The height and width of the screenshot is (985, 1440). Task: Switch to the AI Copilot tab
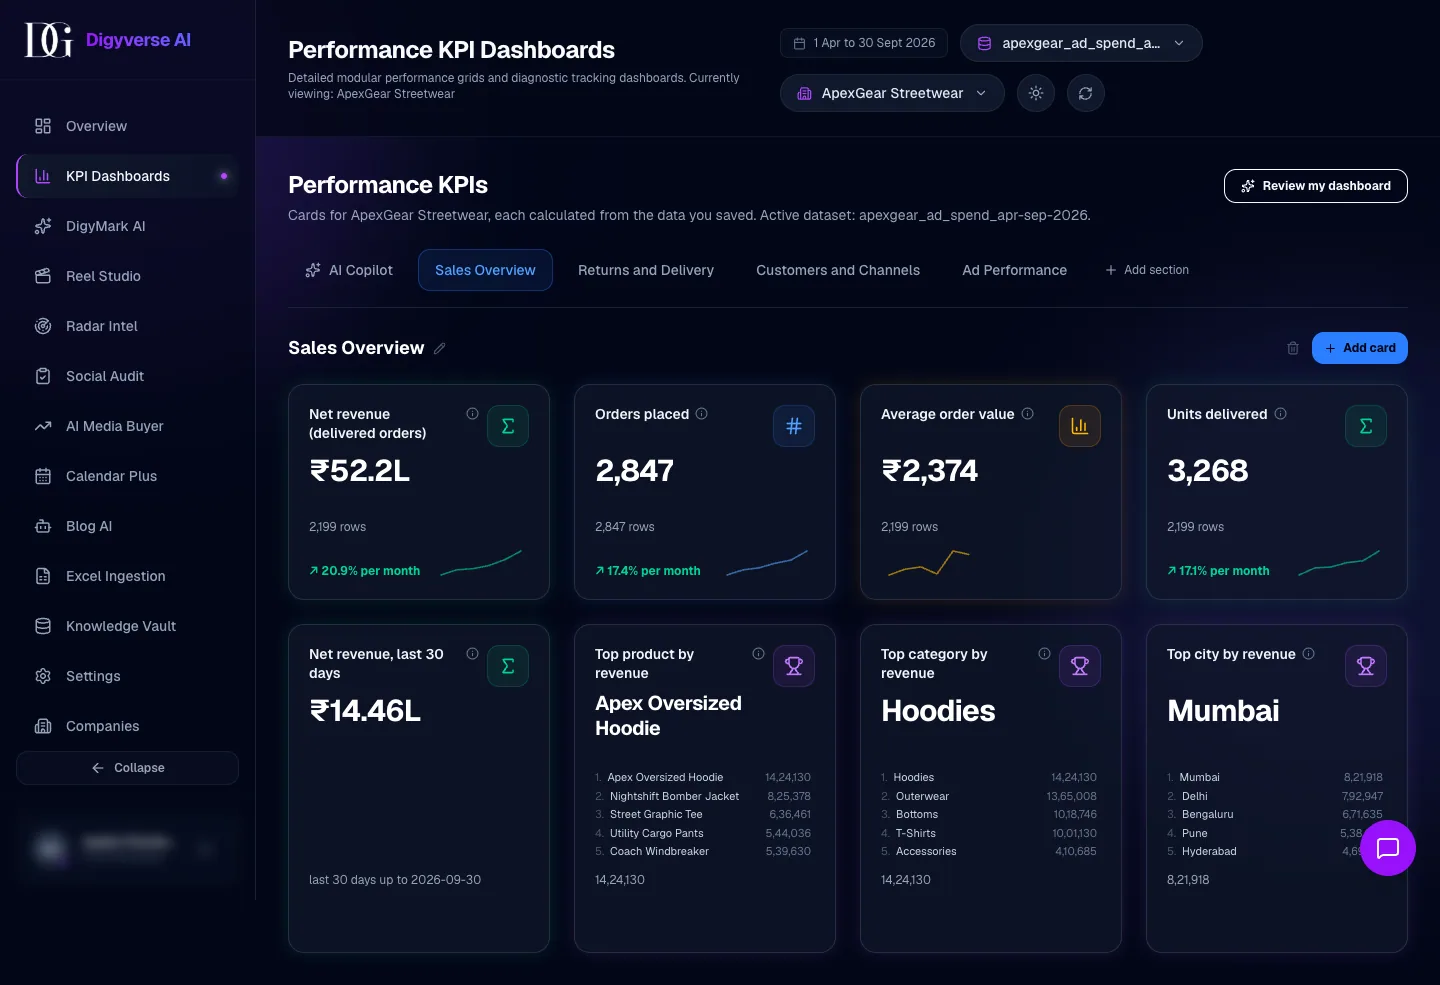pos(349,270)
